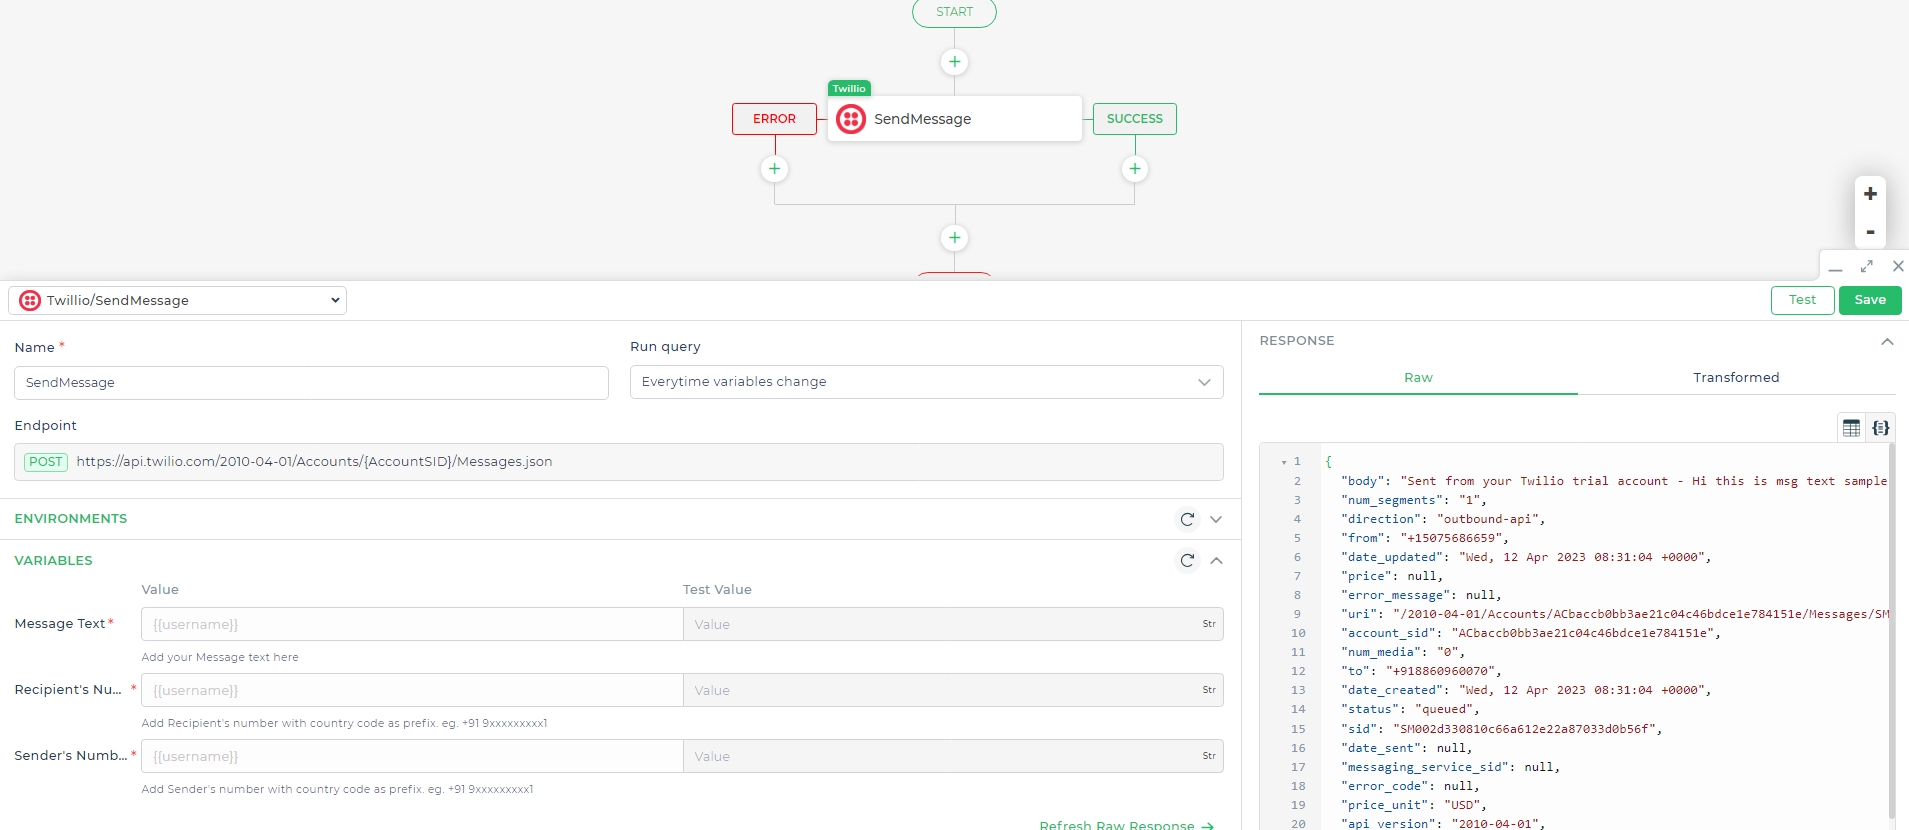The image size is (1909, 830).
Task: Zoom out the workflow canvas
Action: coord(1870,232)
